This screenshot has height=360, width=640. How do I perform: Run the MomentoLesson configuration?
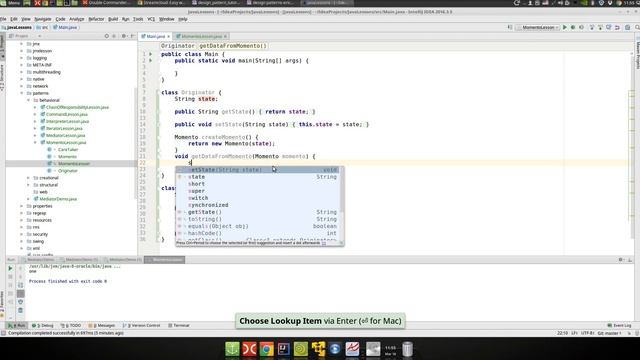click(x=565, y=27)
